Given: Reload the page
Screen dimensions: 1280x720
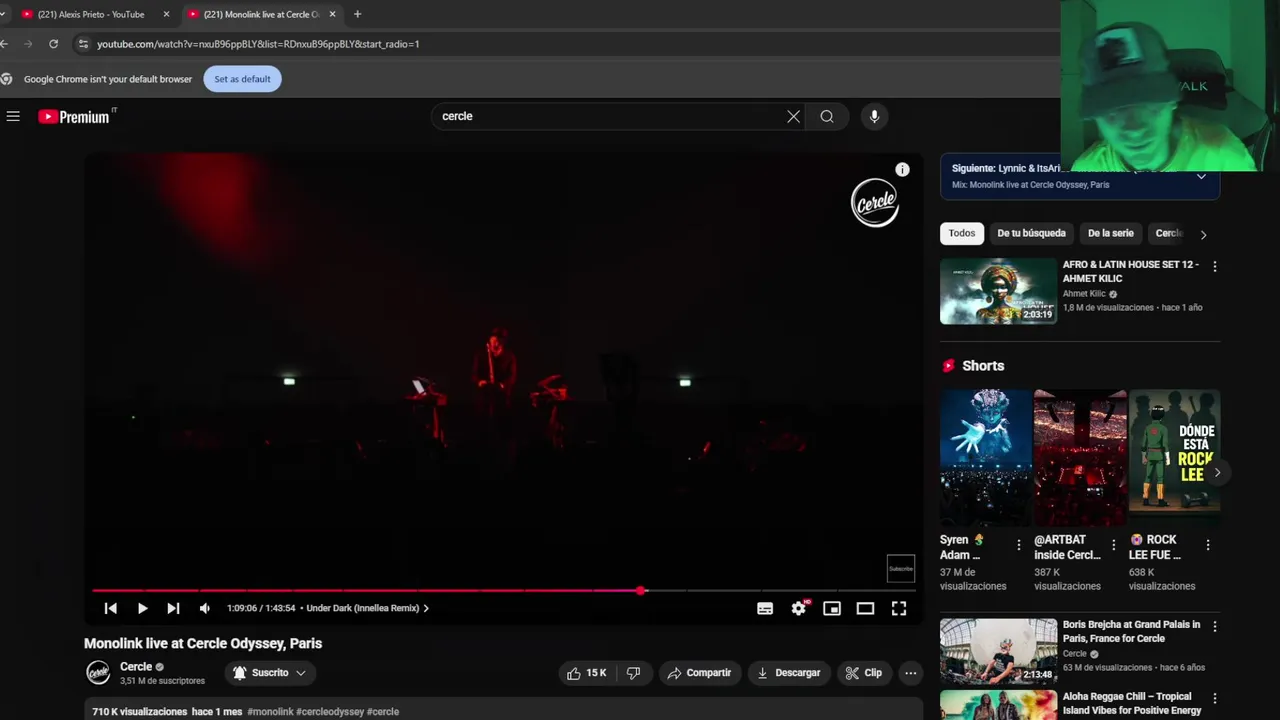Looking at the screenshot, I should coord(53,44).
